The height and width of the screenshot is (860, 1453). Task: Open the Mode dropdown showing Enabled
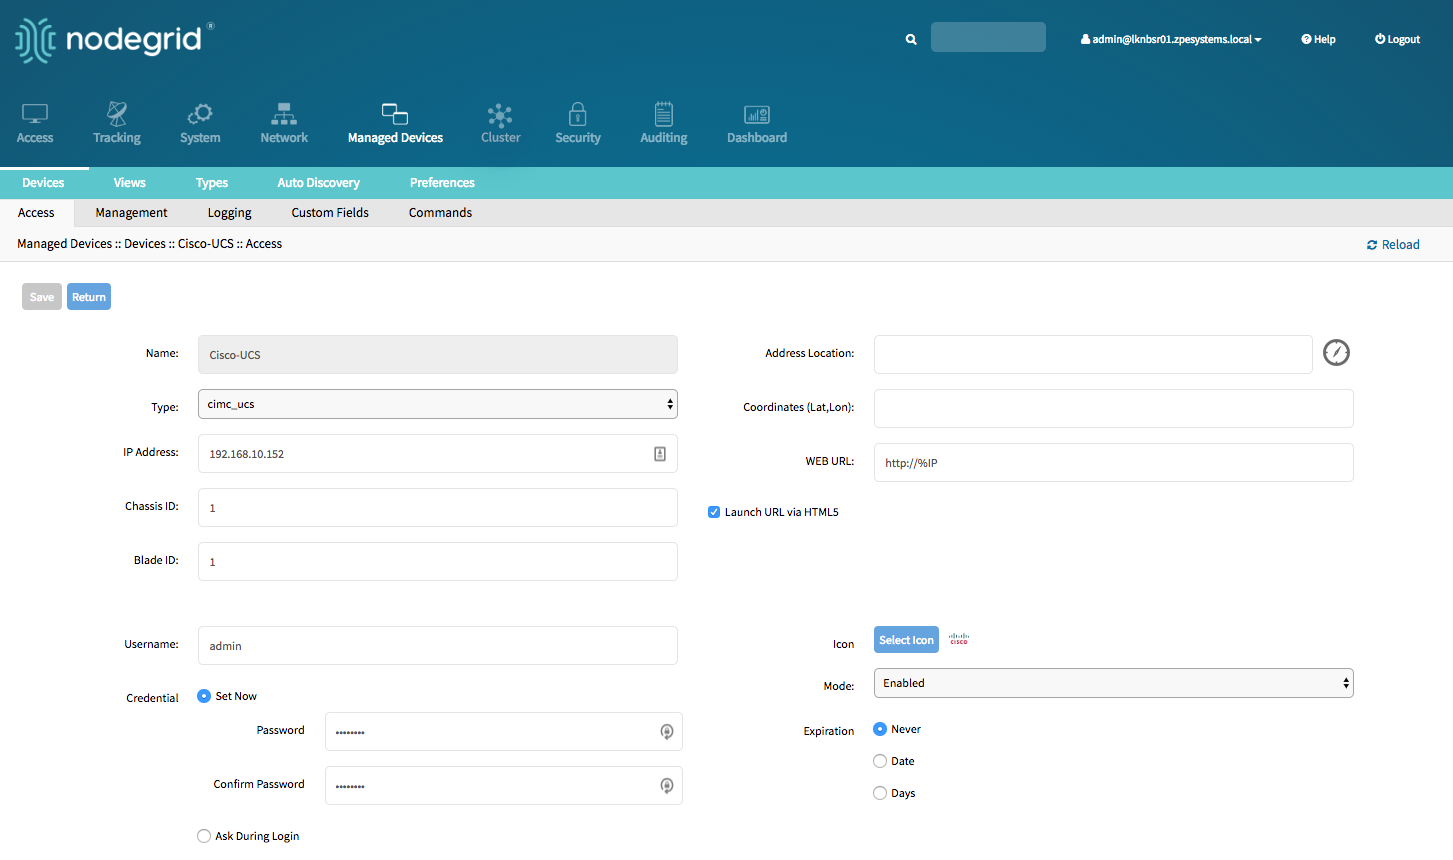click(x=1114, y=683)
